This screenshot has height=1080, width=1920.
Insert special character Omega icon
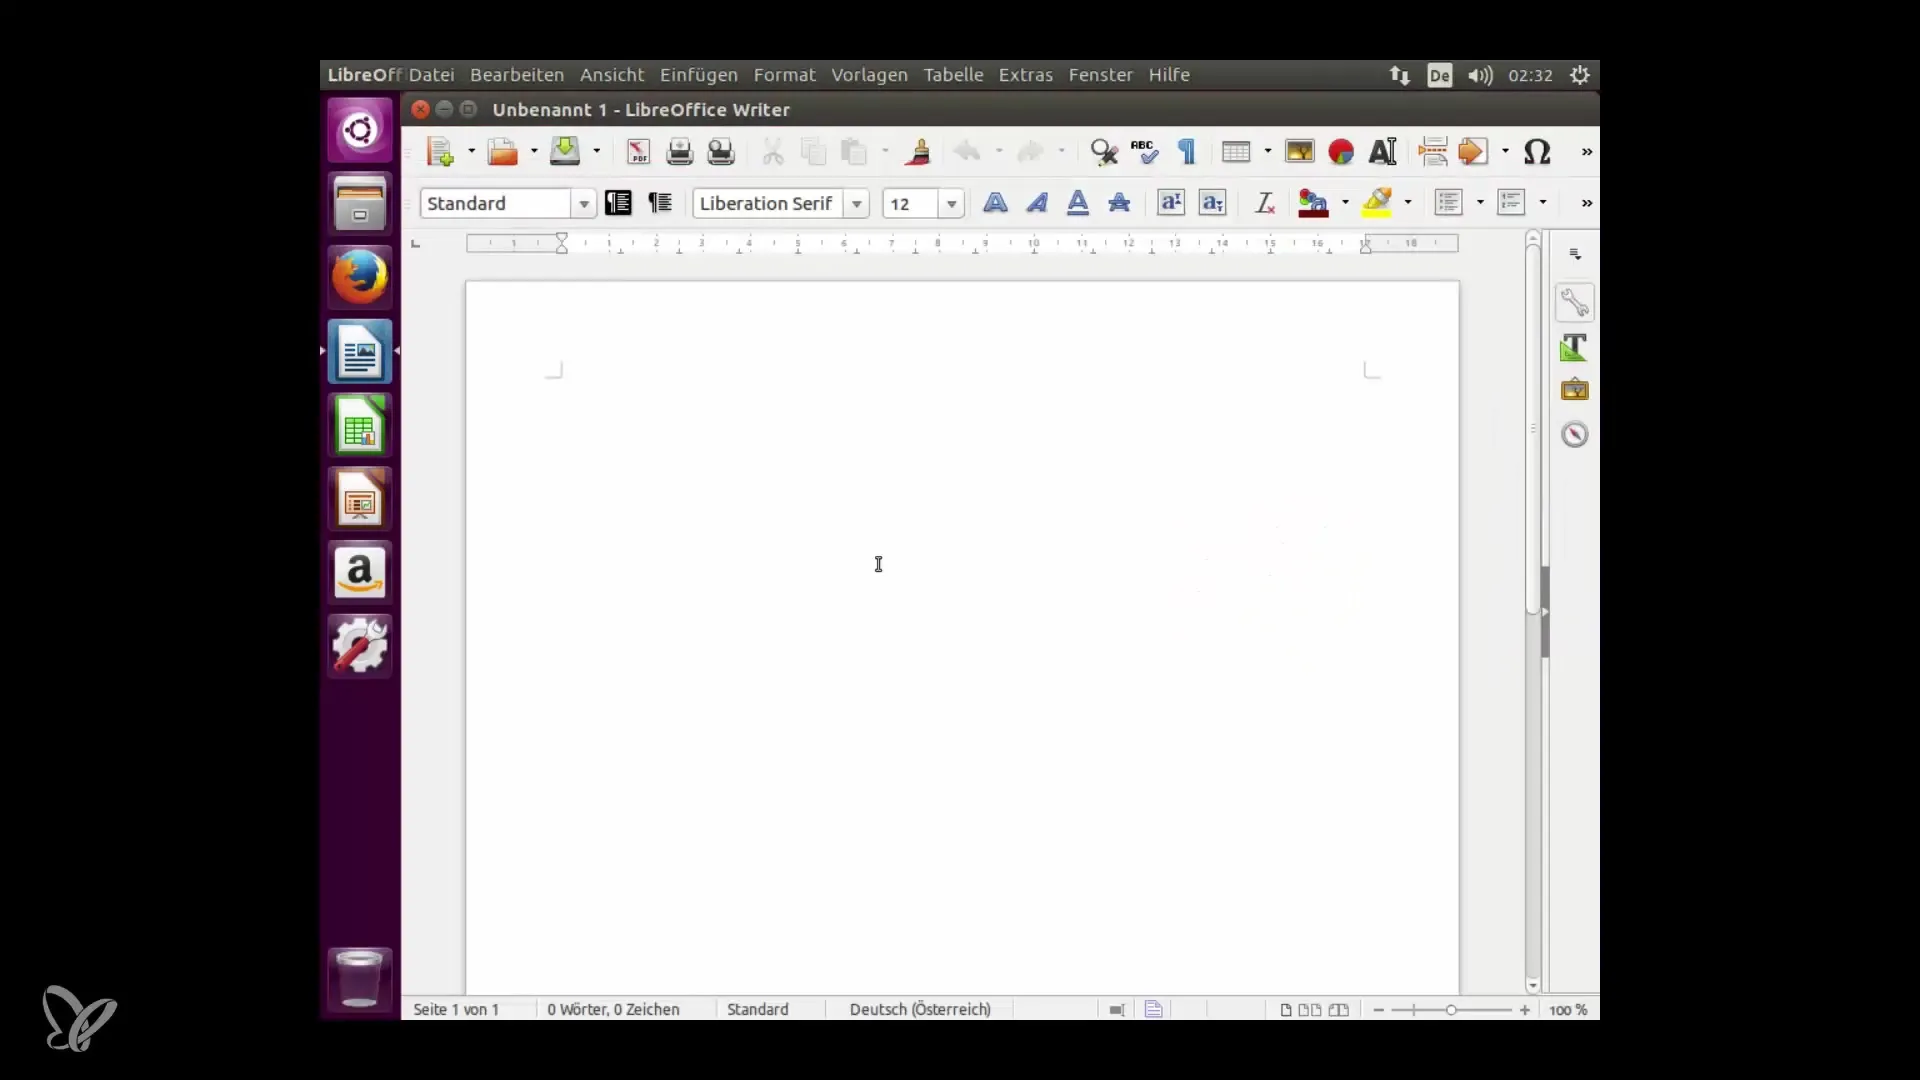pos(1537,152)
